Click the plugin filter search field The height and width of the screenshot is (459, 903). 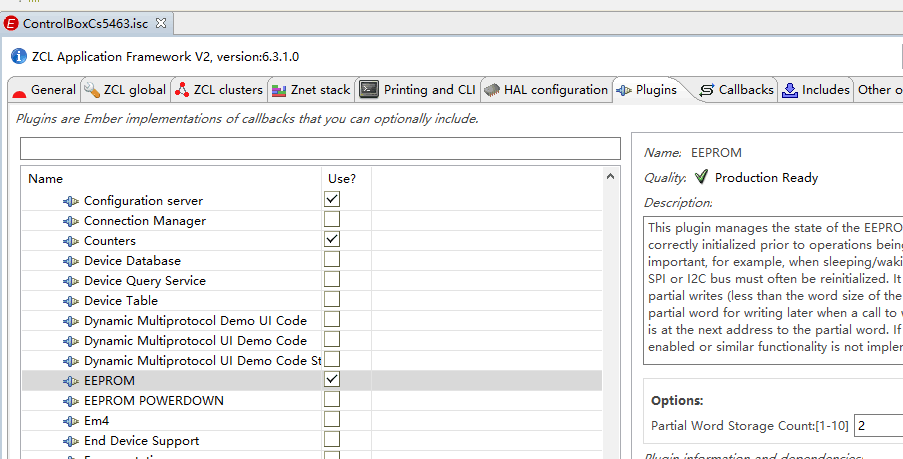(x=320, y=149)
